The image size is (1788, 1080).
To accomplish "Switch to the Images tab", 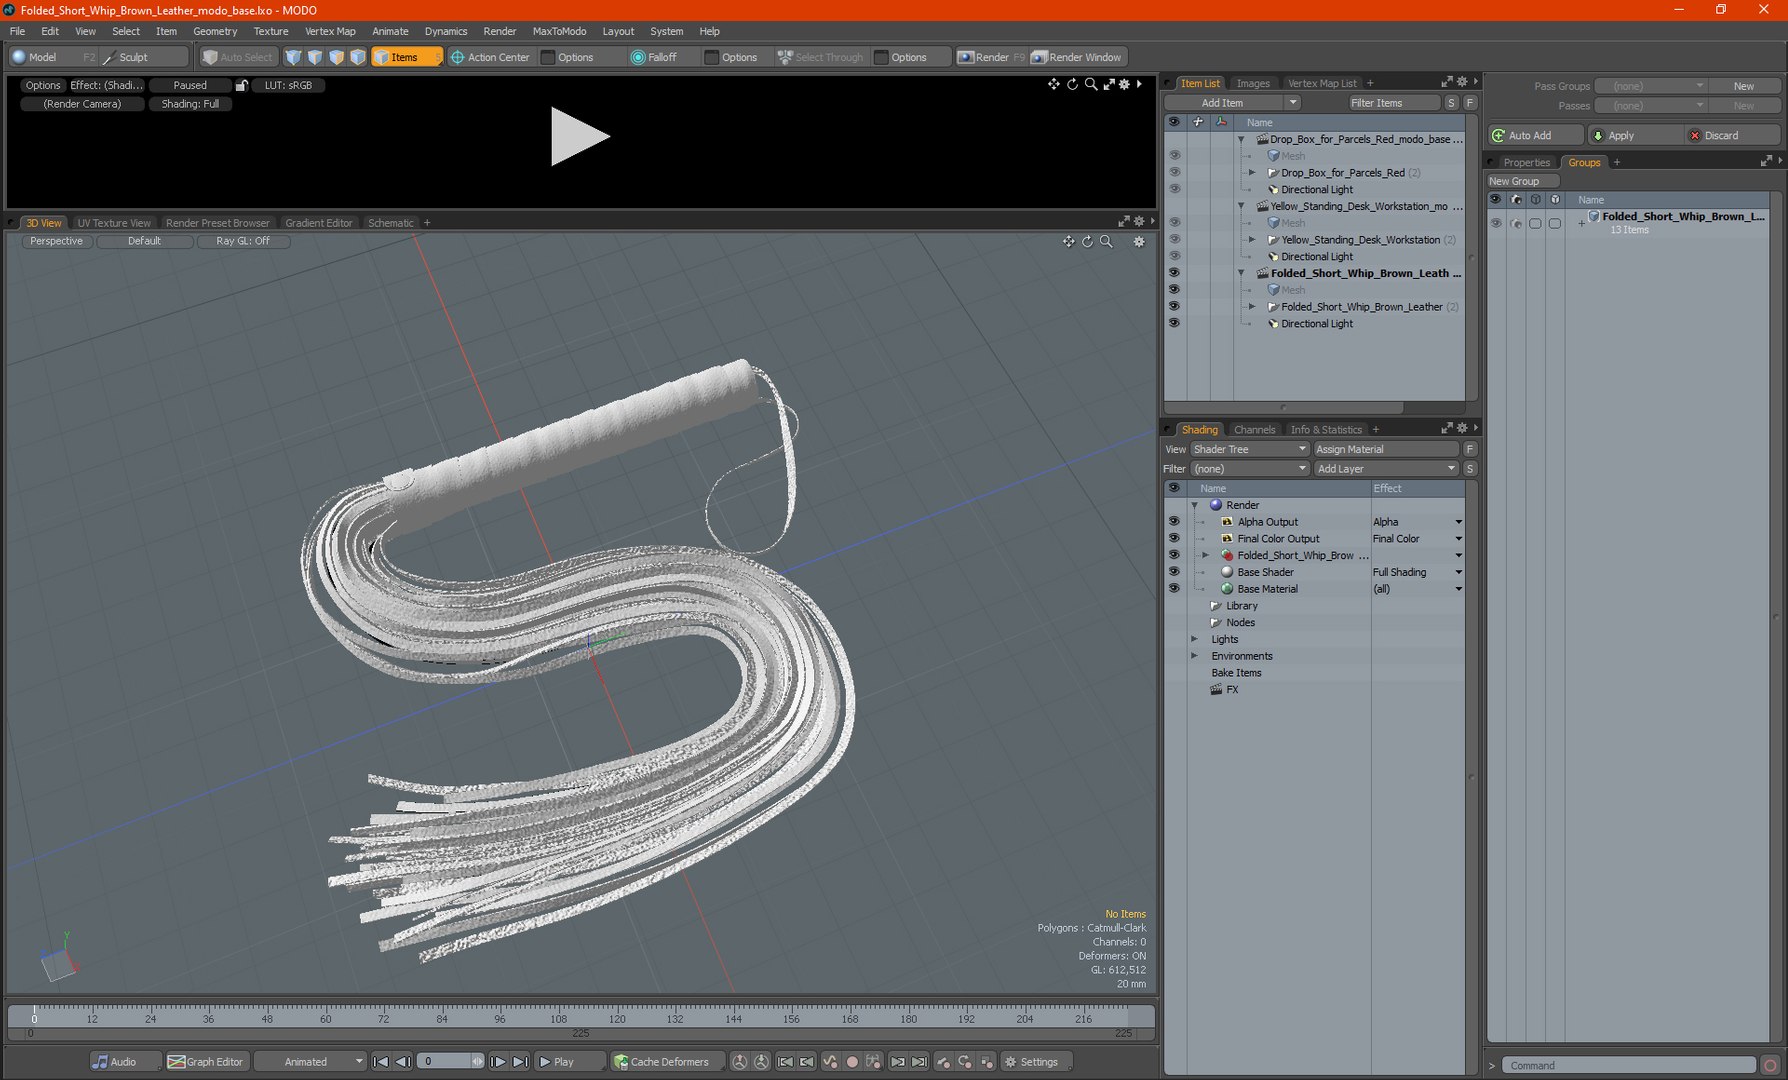I will pyautogui.click(x=1252, y=83).
